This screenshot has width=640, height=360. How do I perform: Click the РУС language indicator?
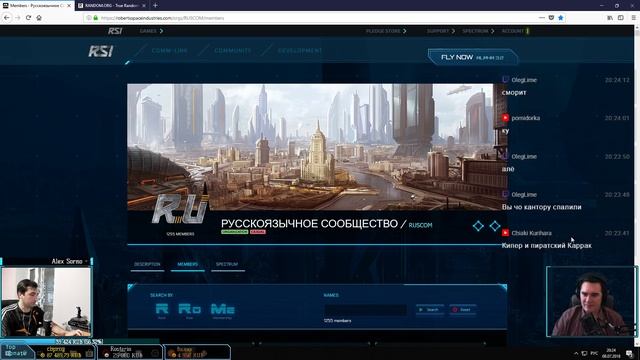tap(594, 353)
